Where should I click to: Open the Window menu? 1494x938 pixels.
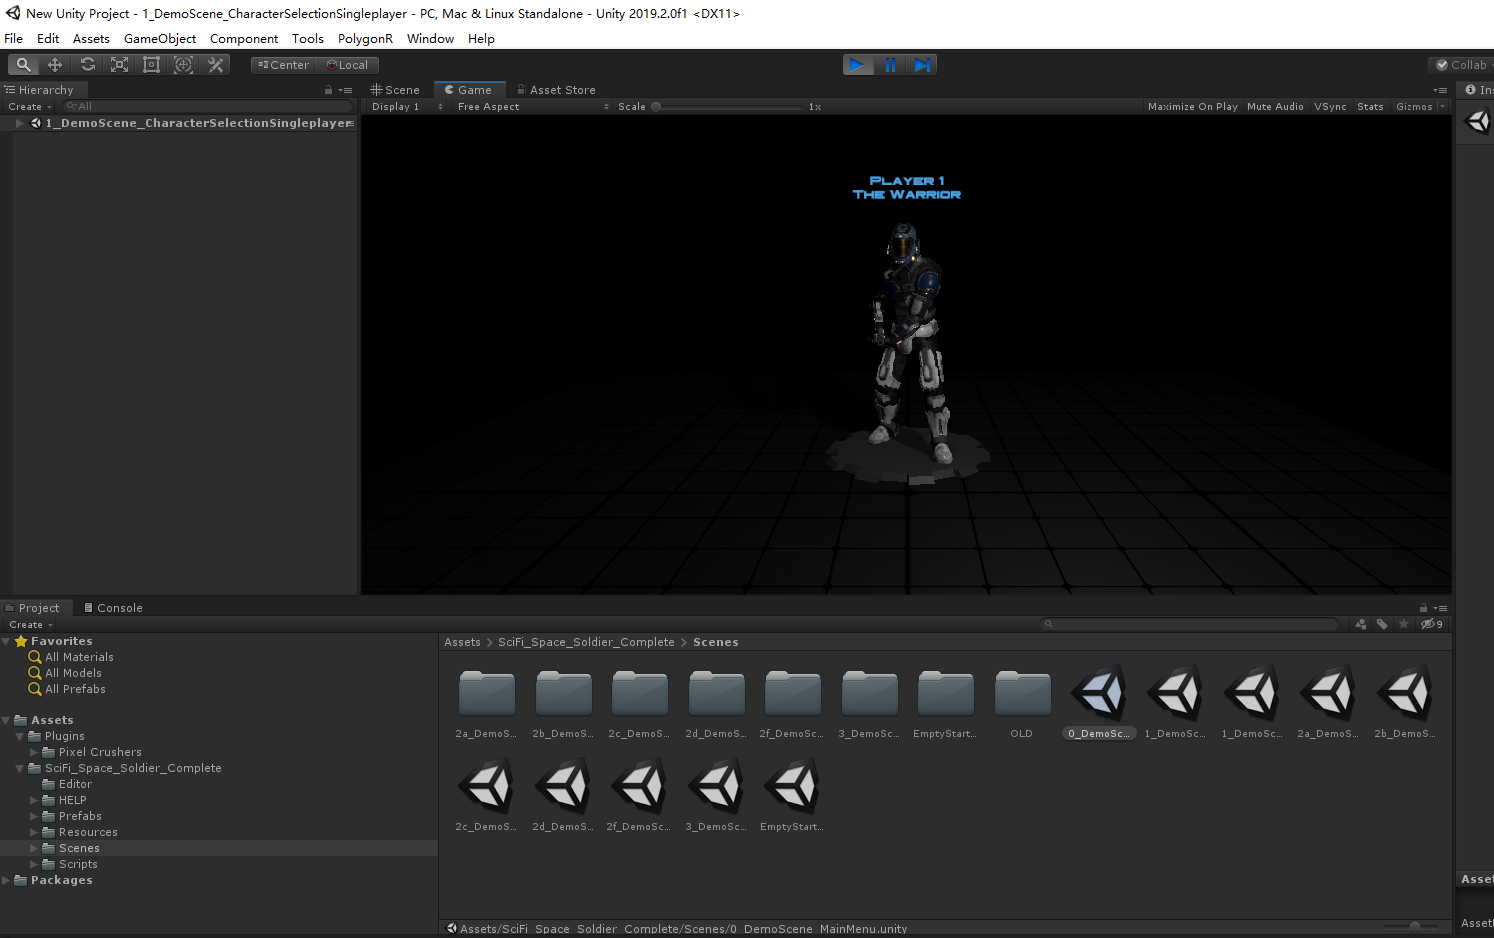430,39
